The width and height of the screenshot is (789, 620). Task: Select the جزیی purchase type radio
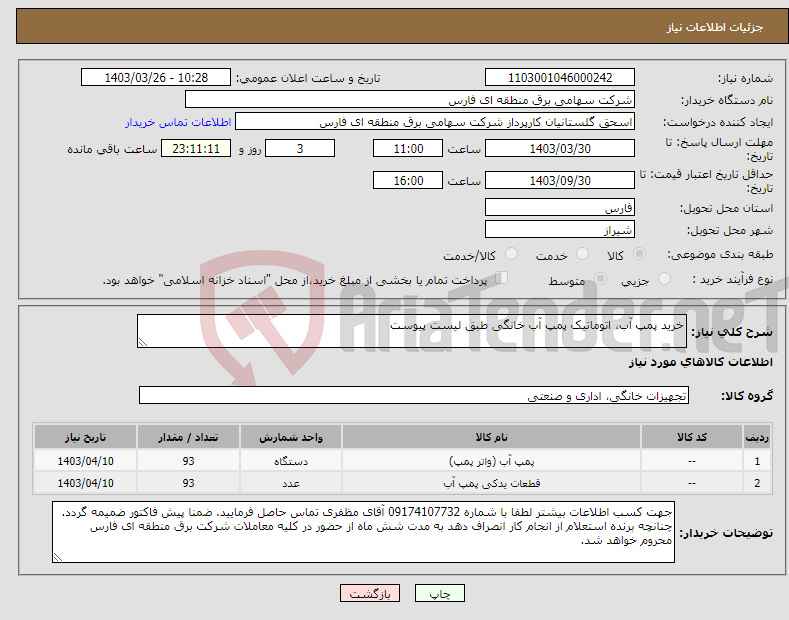[664, 279]
